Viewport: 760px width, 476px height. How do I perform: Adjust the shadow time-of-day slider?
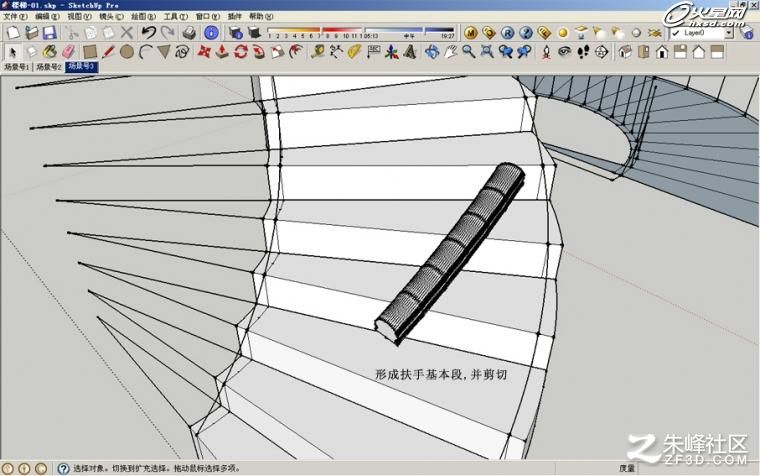click(x=410, y=32)
